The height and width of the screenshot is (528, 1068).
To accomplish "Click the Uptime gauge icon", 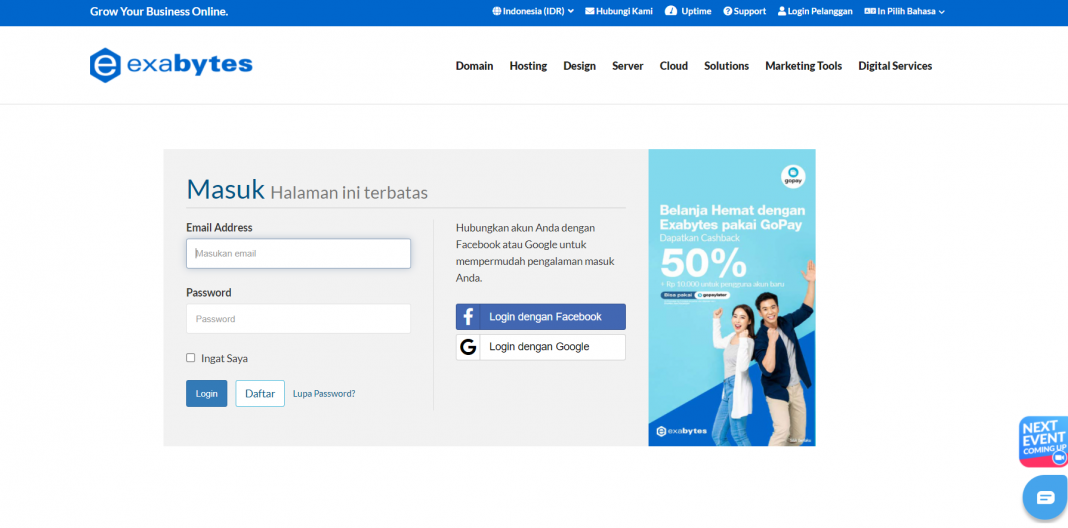I will (x=671, y=11).
